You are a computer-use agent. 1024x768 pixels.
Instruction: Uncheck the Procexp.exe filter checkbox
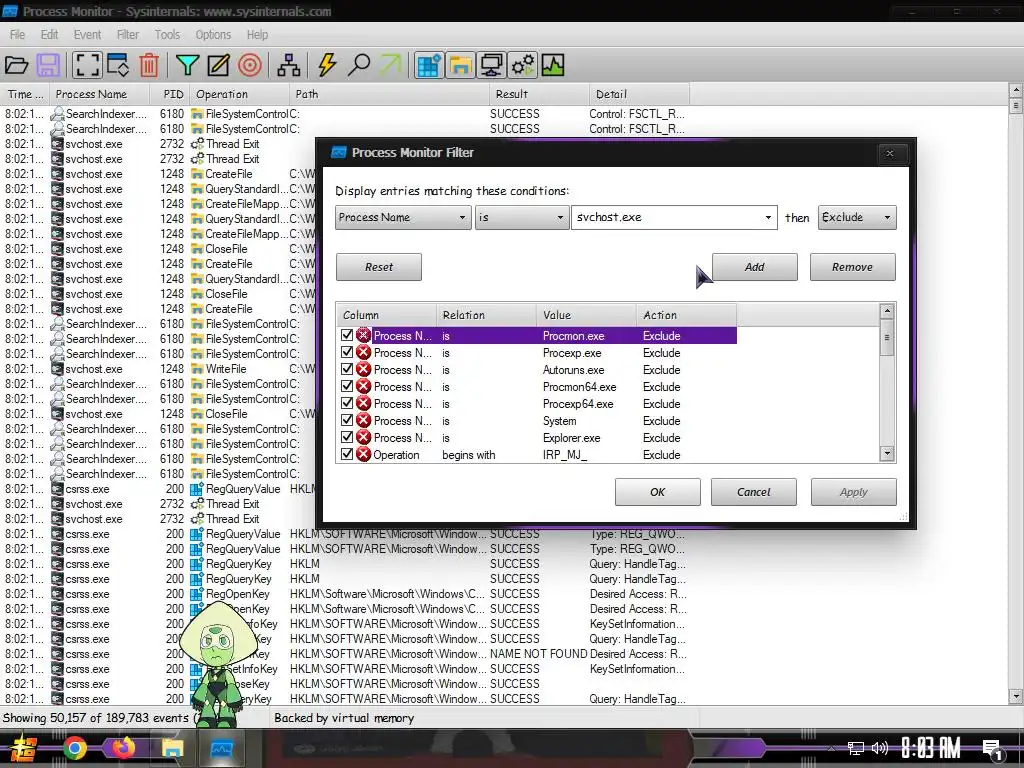tap(347, 352)
